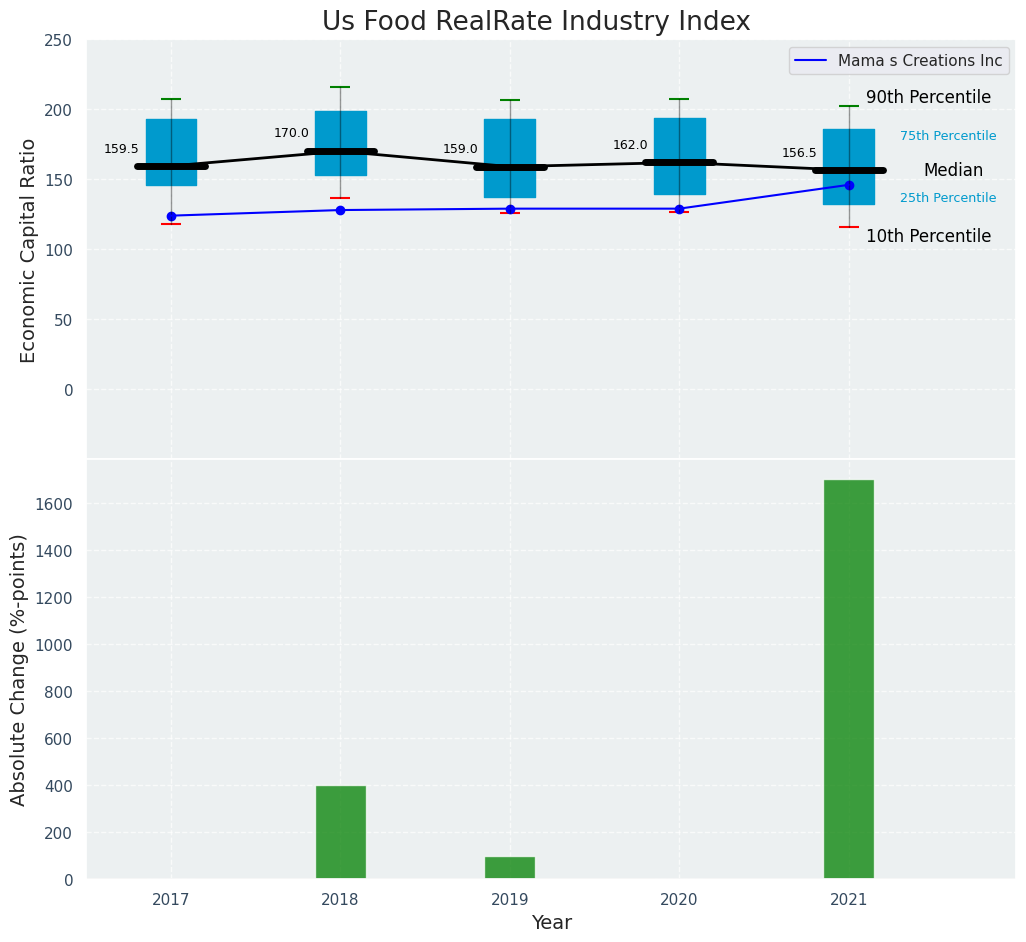The height and width of the screenshot is (942, 1026).
Task: Click the 2019 x-axis tick label
Action: point(510,900)
